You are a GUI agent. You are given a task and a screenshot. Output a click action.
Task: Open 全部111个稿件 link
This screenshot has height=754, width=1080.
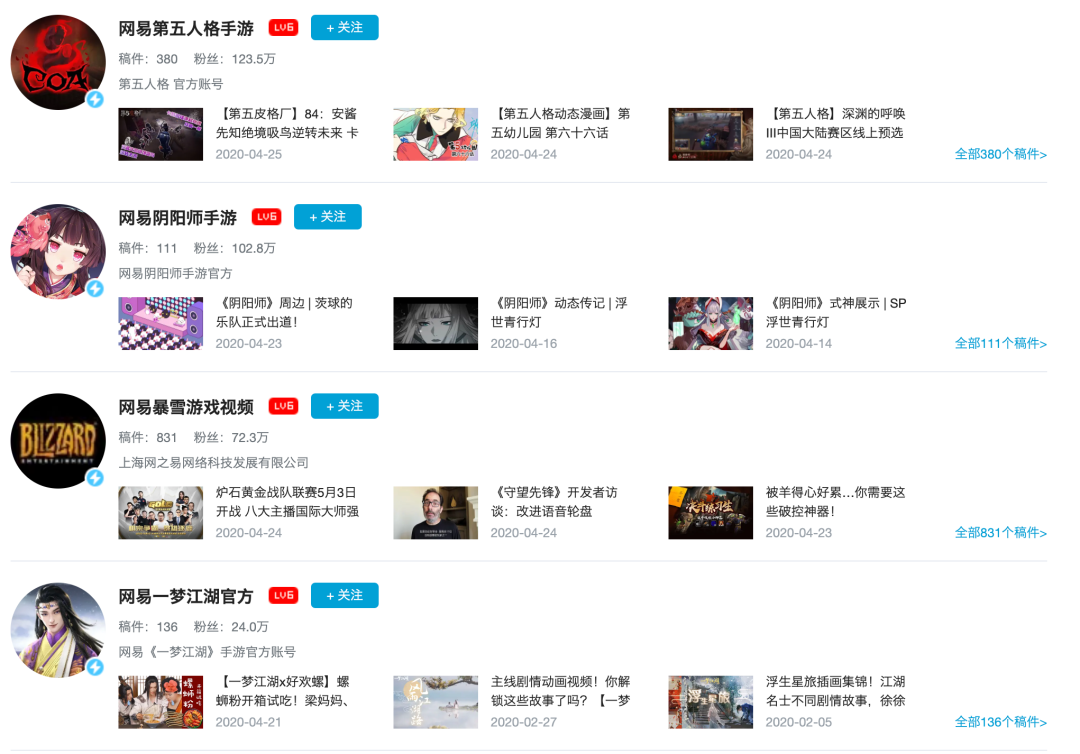tap(1000, 344)
